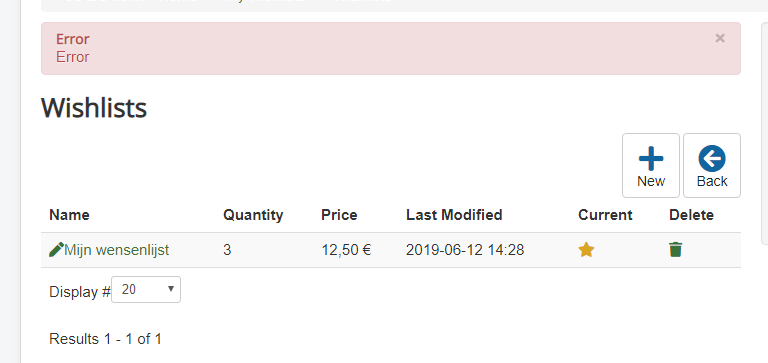The image size is (768, 363).
Task: Select the 12,50 € price cell
Action: (346, 250)
